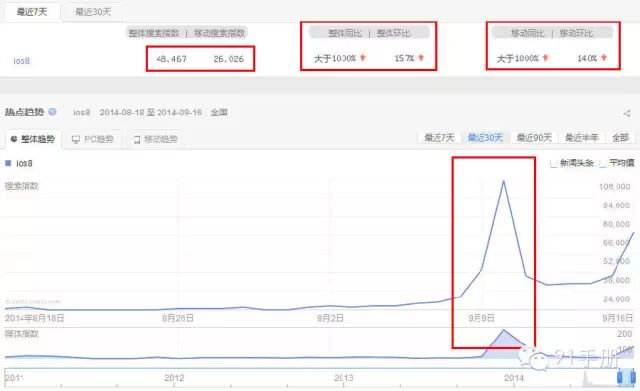Image resolution: width=640 pixels, height=391 pixels.
Task: Set chart range to 最近半年
Action: click(x=582, y=138)
